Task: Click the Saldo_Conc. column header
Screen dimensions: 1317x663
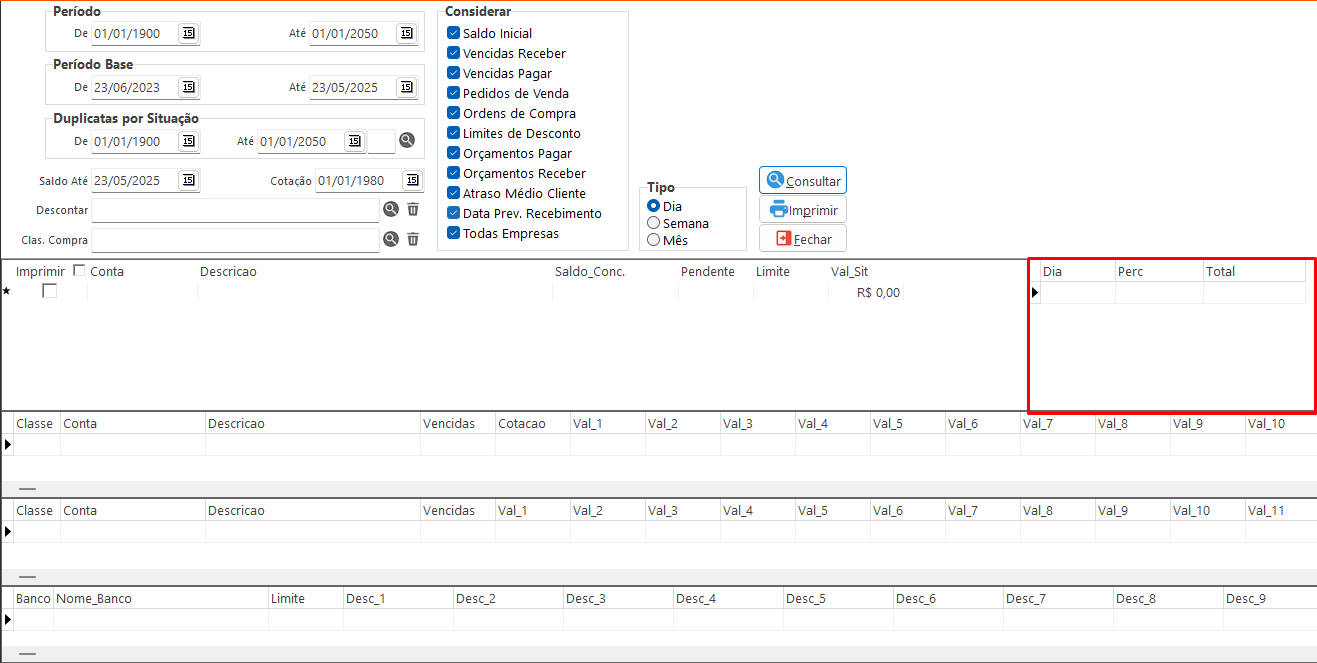Action: 589,272
